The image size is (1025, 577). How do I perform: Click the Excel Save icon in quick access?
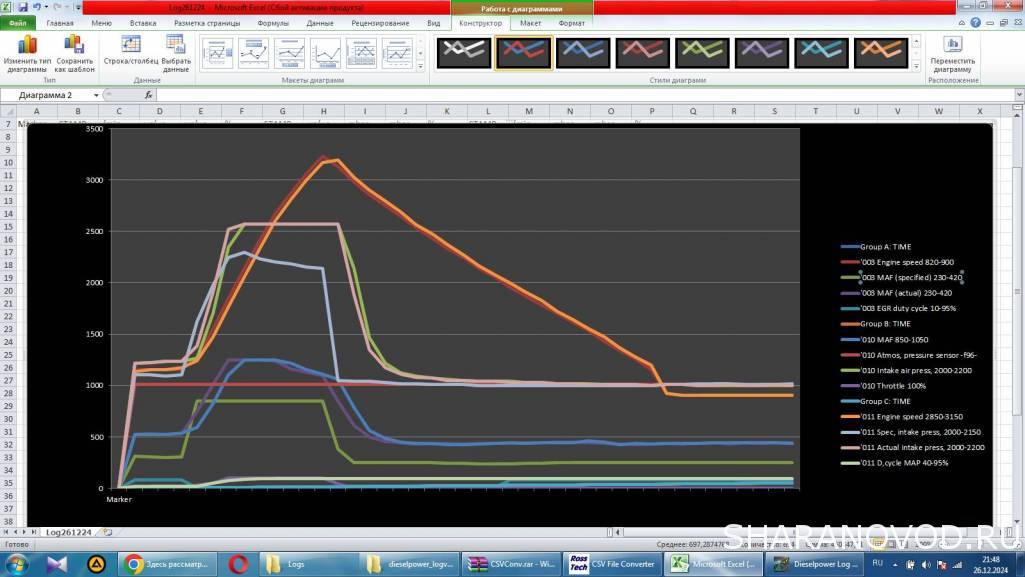tap(22, 7)
